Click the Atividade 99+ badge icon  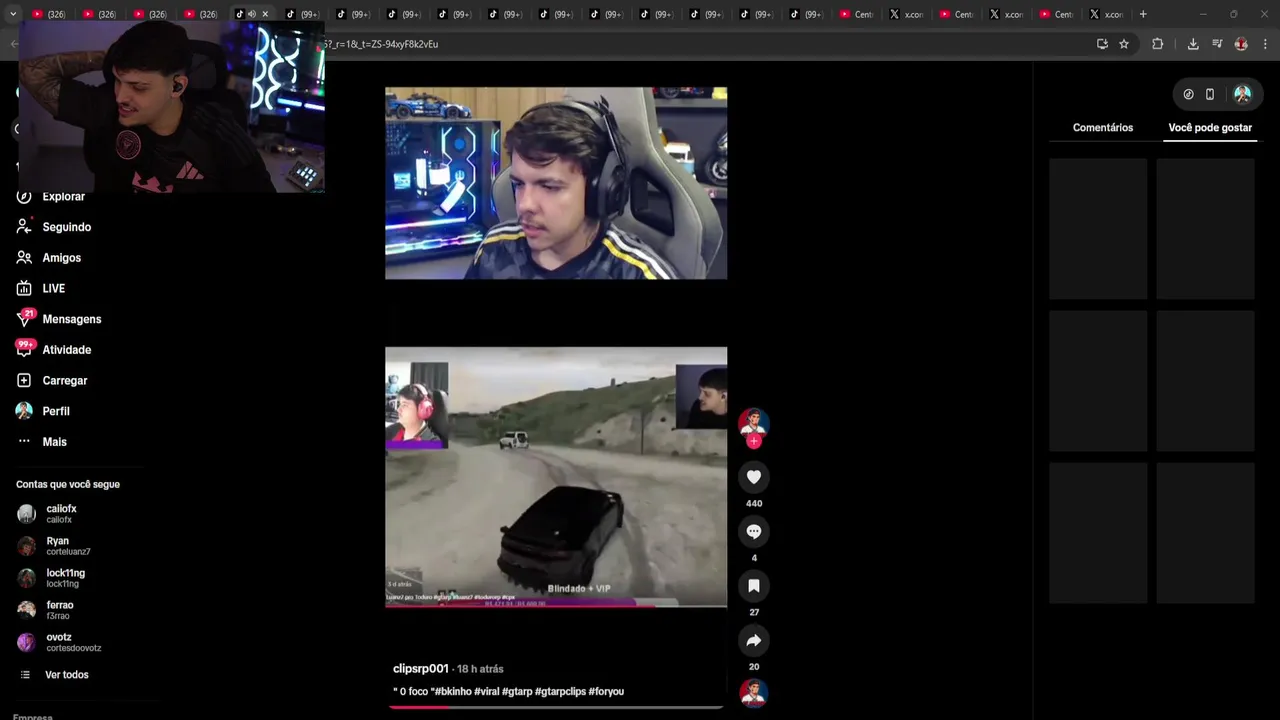coord(25,348)
